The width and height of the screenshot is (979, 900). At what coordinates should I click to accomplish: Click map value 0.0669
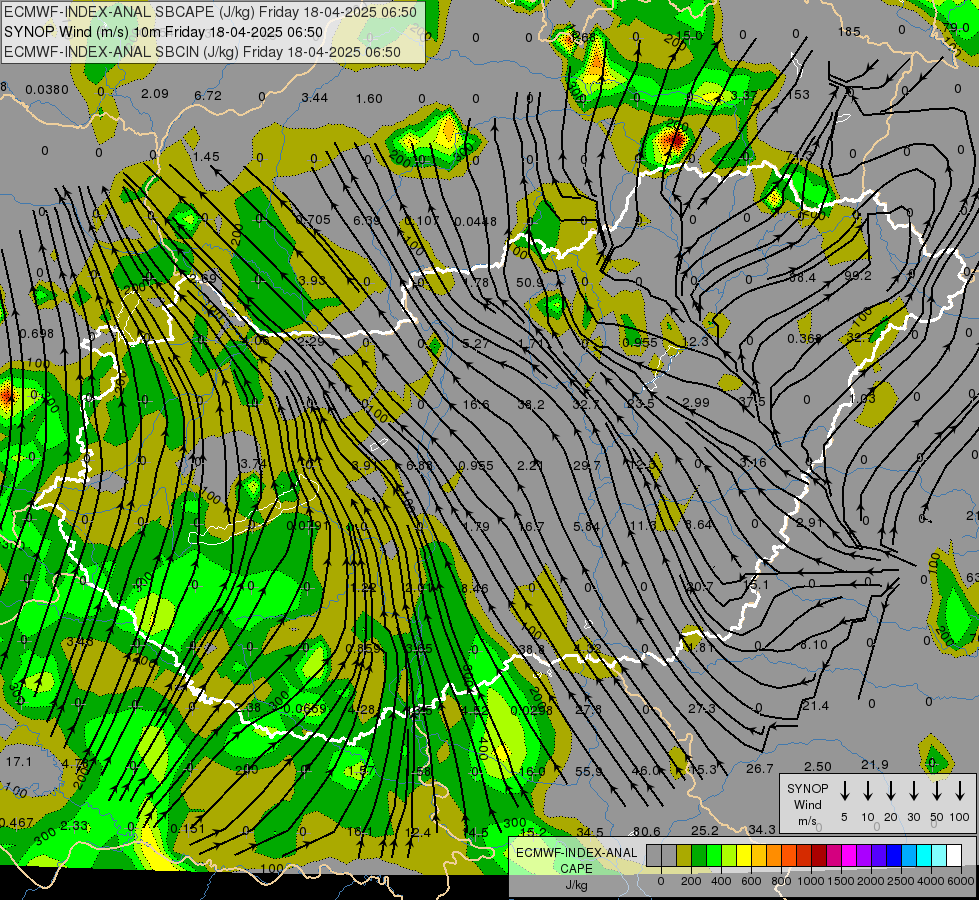(x=305, y=709)
